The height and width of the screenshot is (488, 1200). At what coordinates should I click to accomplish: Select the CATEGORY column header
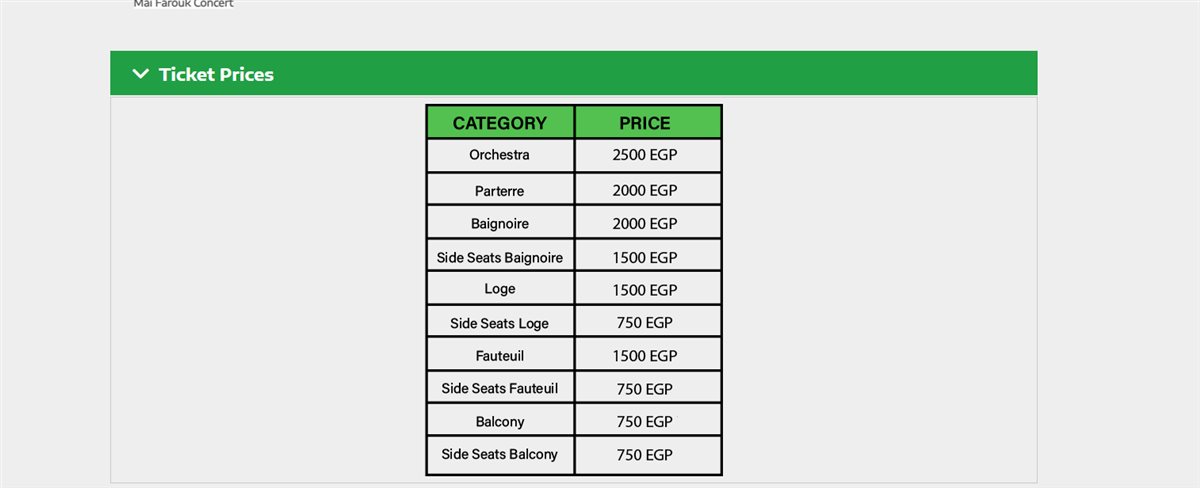[500, 123]
